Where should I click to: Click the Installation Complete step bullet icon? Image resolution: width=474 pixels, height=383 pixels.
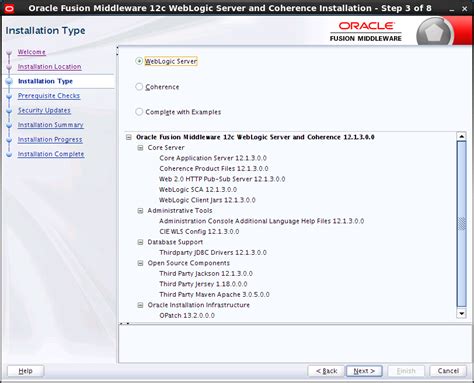9,154
